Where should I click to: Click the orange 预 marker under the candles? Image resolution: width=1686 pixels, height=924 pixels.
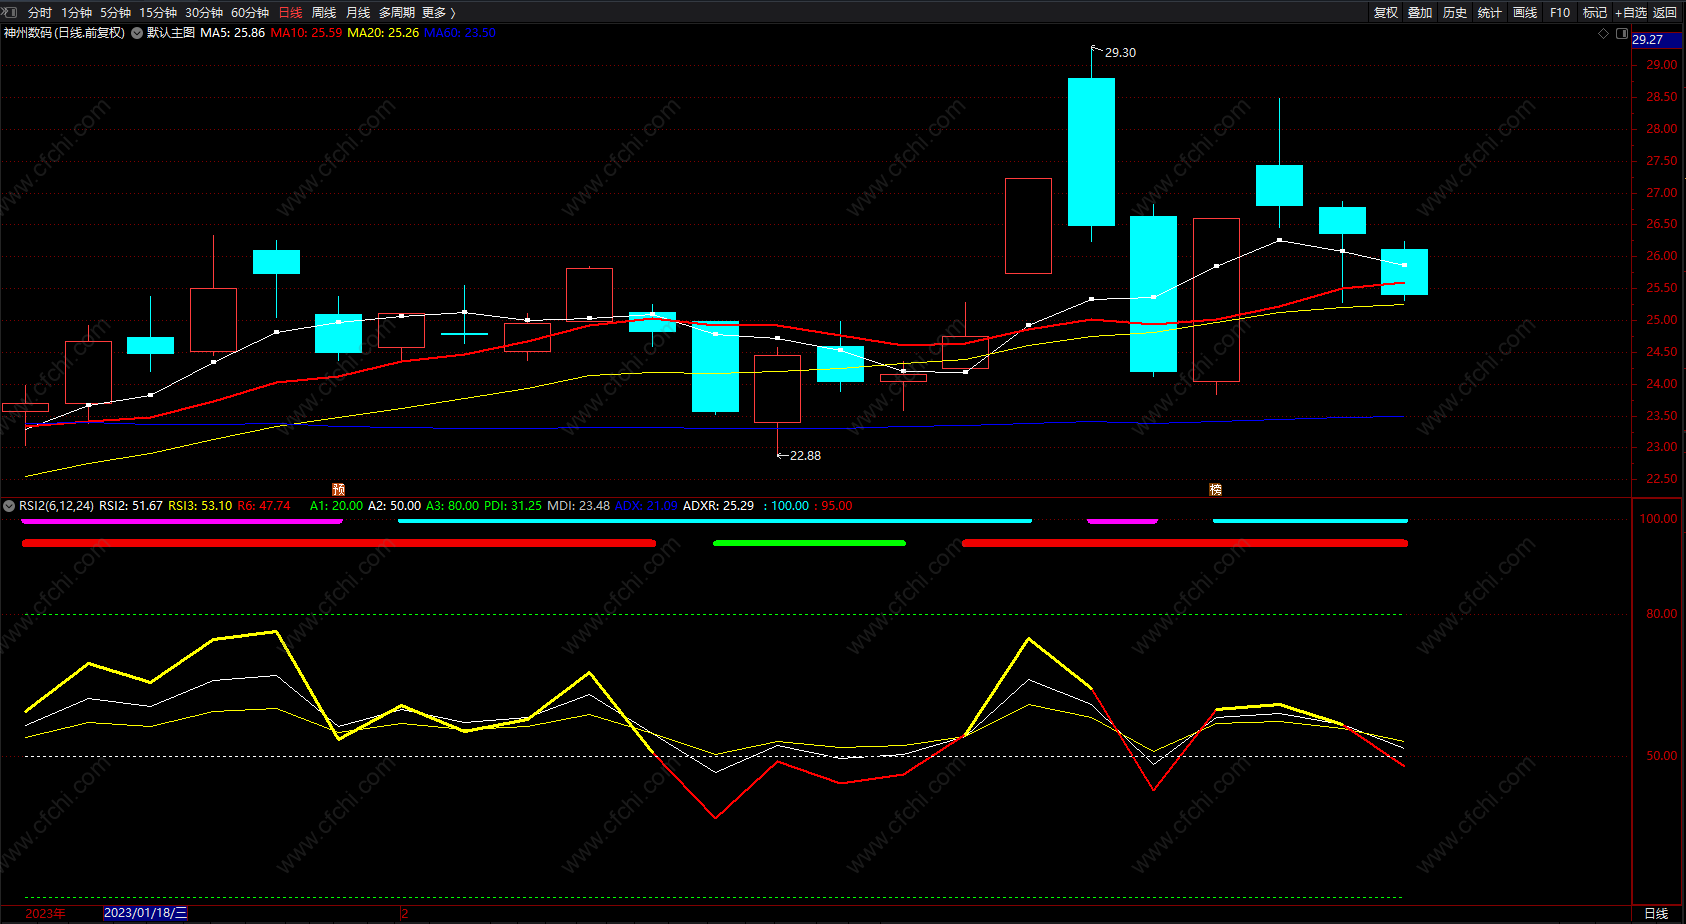click(x=339, y=489)
